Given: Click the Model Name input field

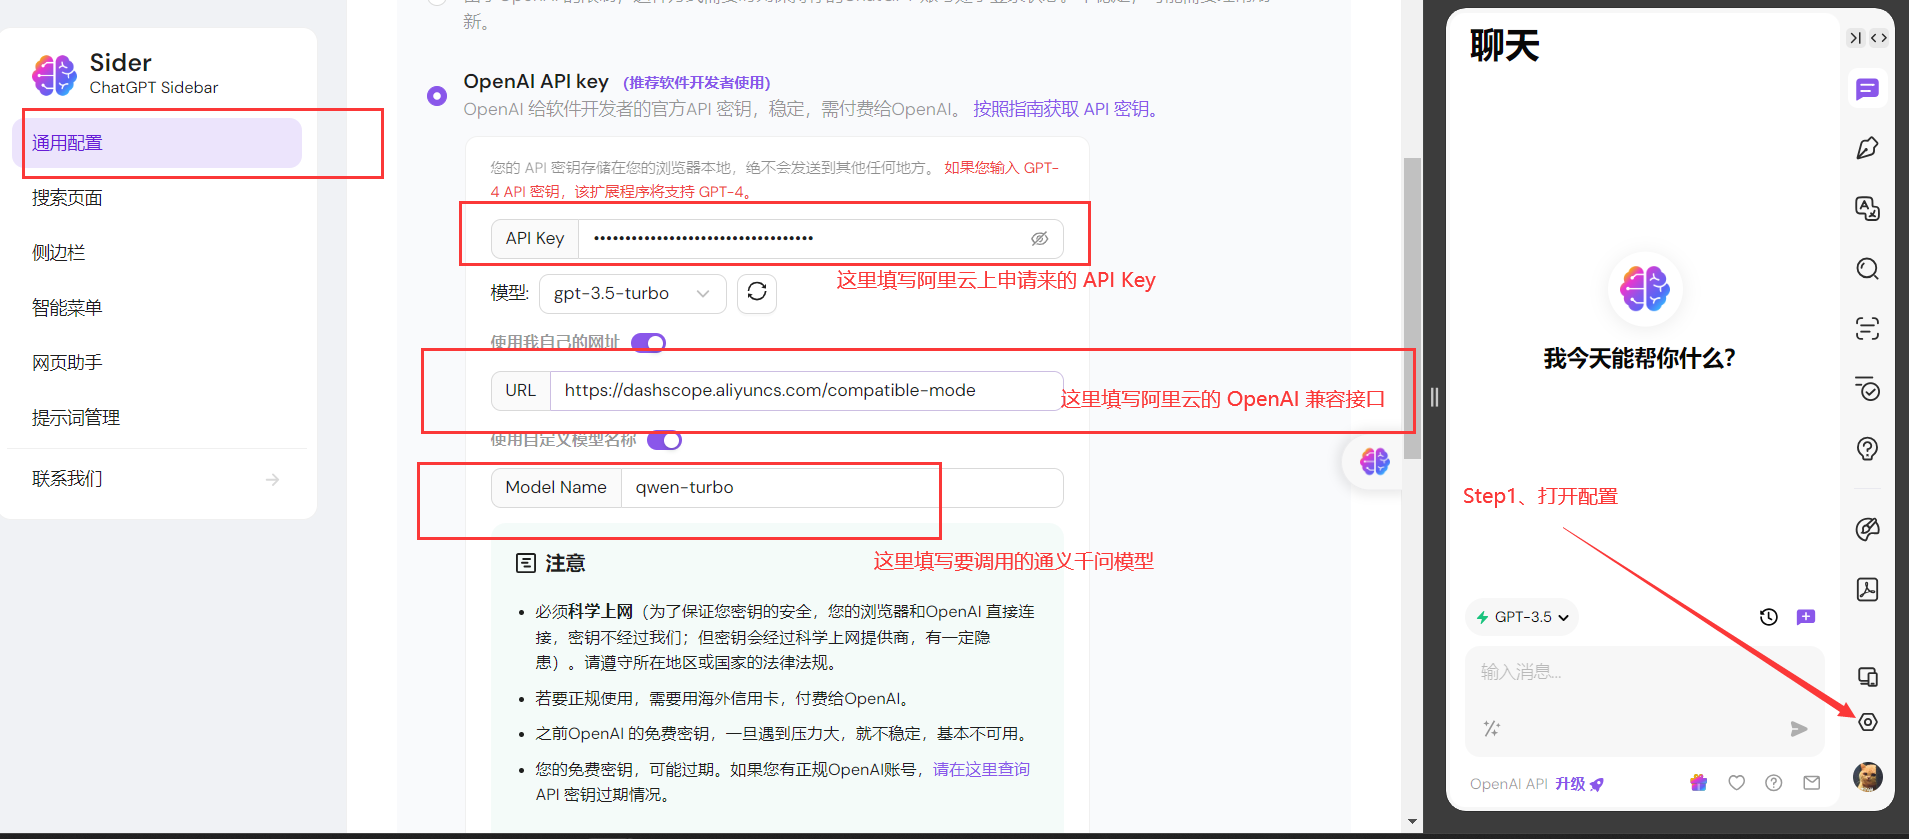Looking at the screenshot, I should point(841,487).
